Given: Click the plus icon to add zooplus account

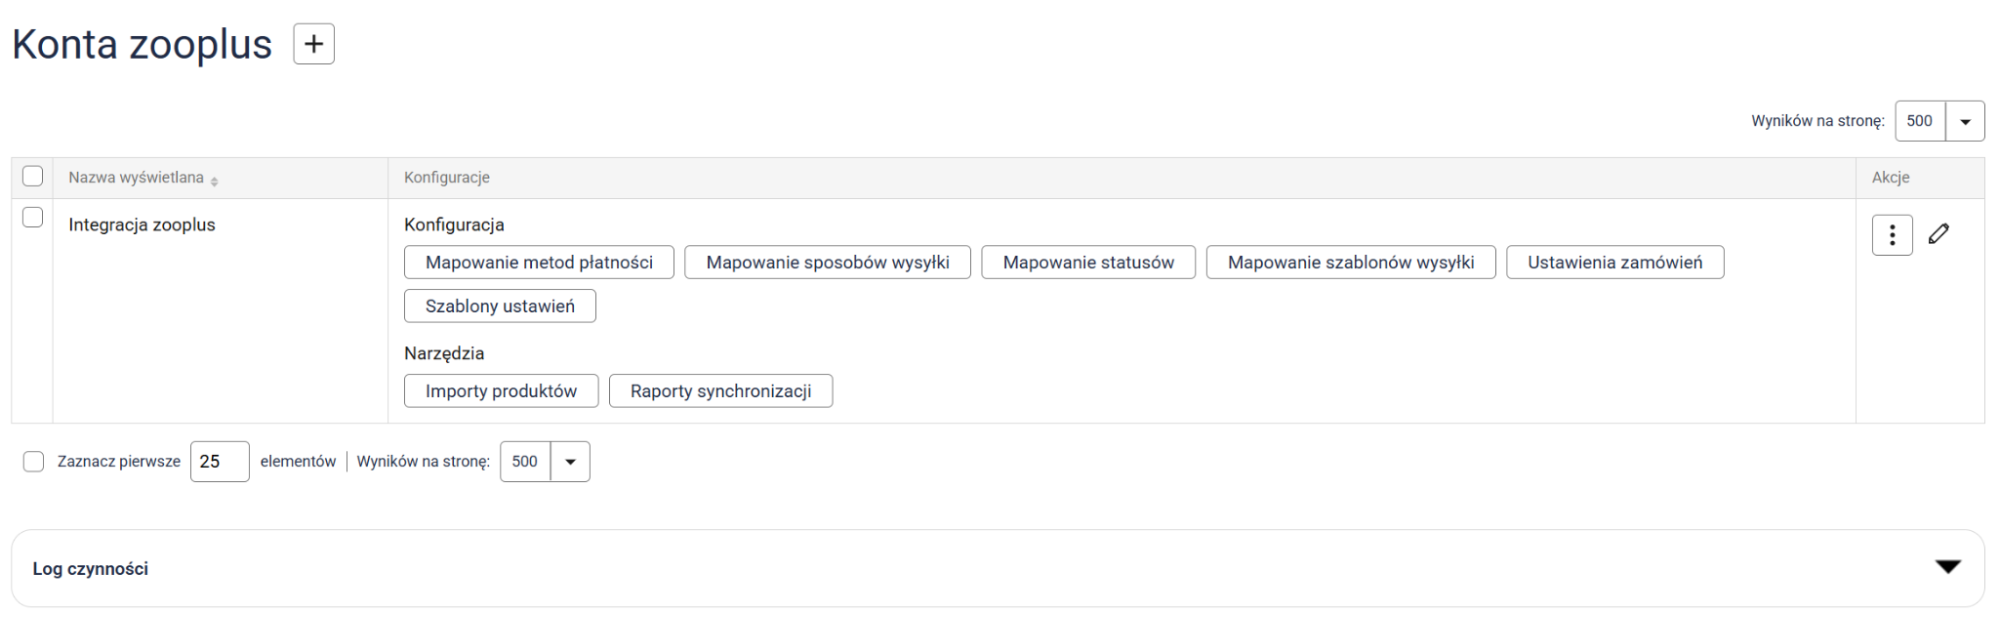Looking at the screenshot, I should [x=313, y=44].
